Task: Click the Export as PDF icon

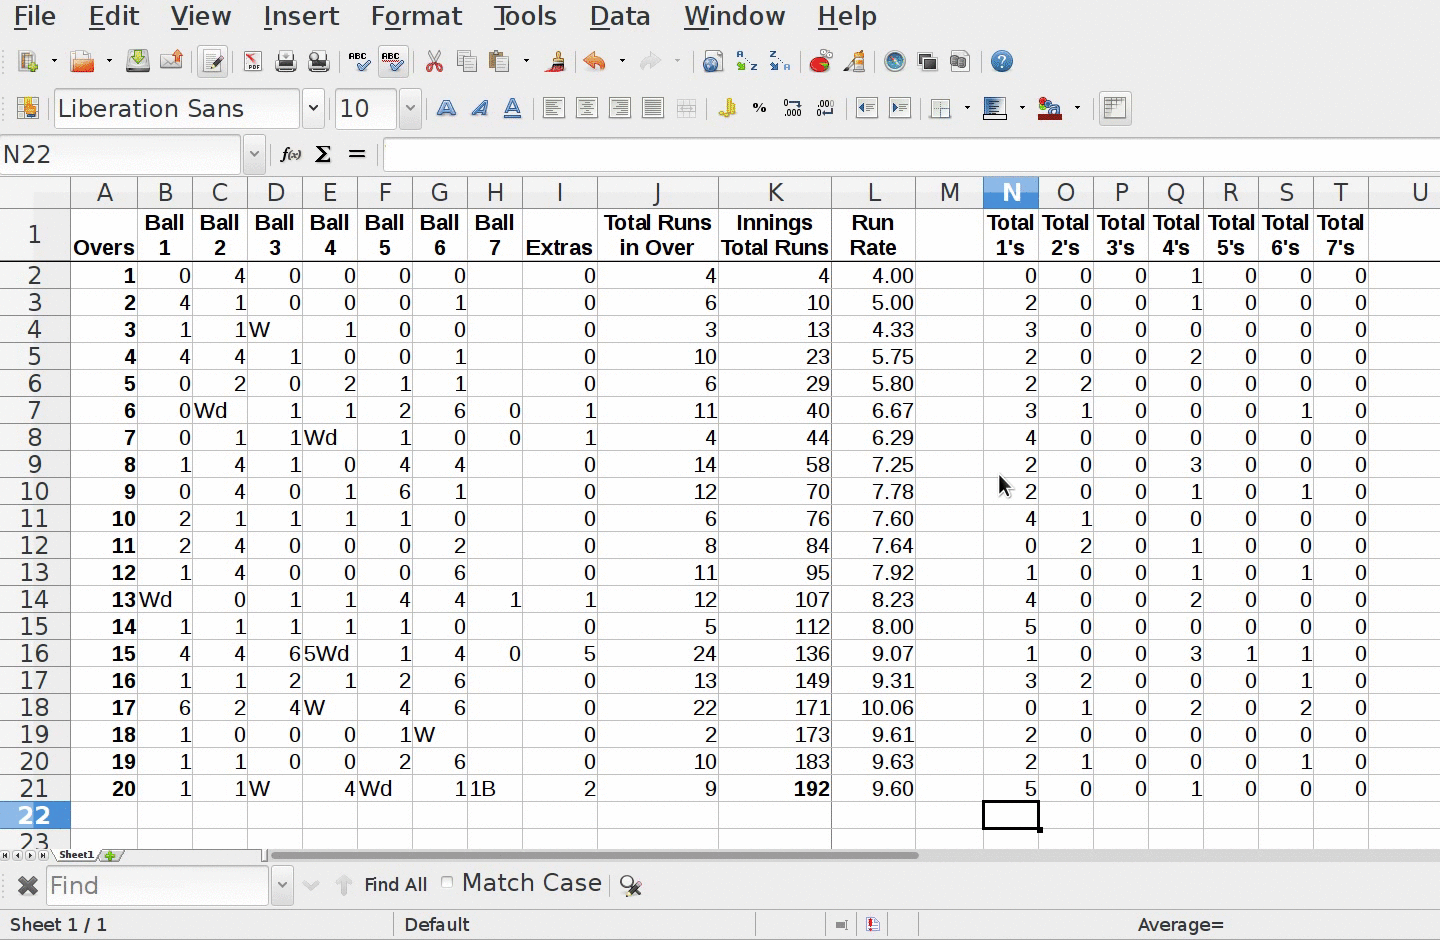Action: (x=252, y=62)
